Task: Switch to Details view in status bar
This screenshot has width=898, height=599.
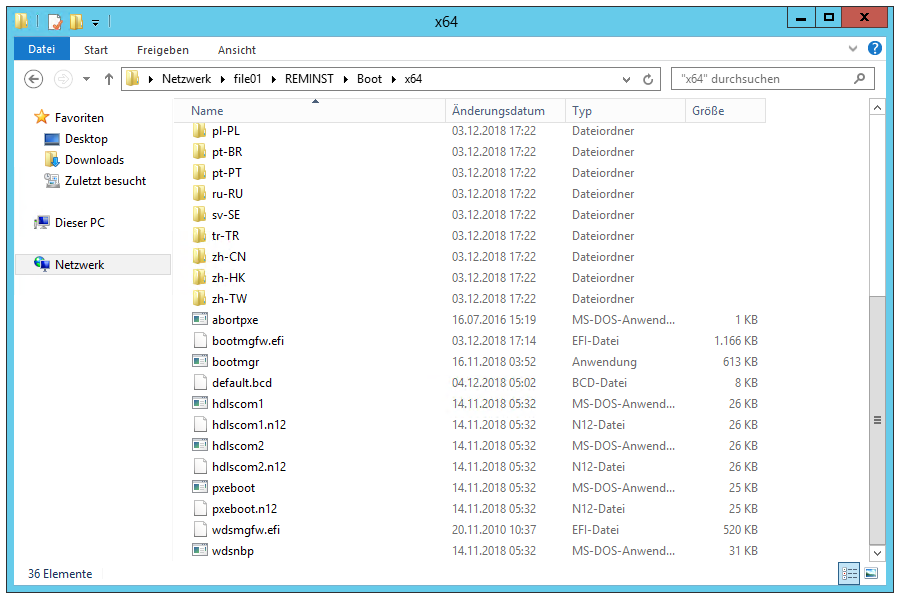Action: [849, 573]
